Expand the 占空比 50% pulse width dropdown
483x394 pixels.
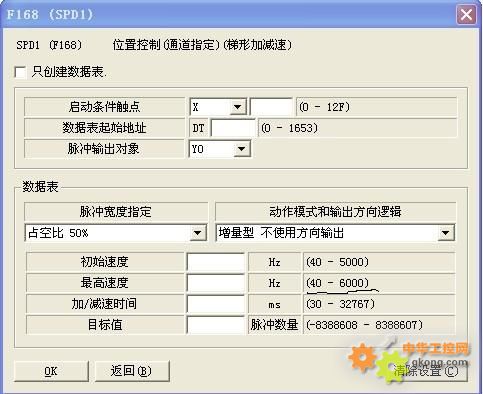[197, 233]
